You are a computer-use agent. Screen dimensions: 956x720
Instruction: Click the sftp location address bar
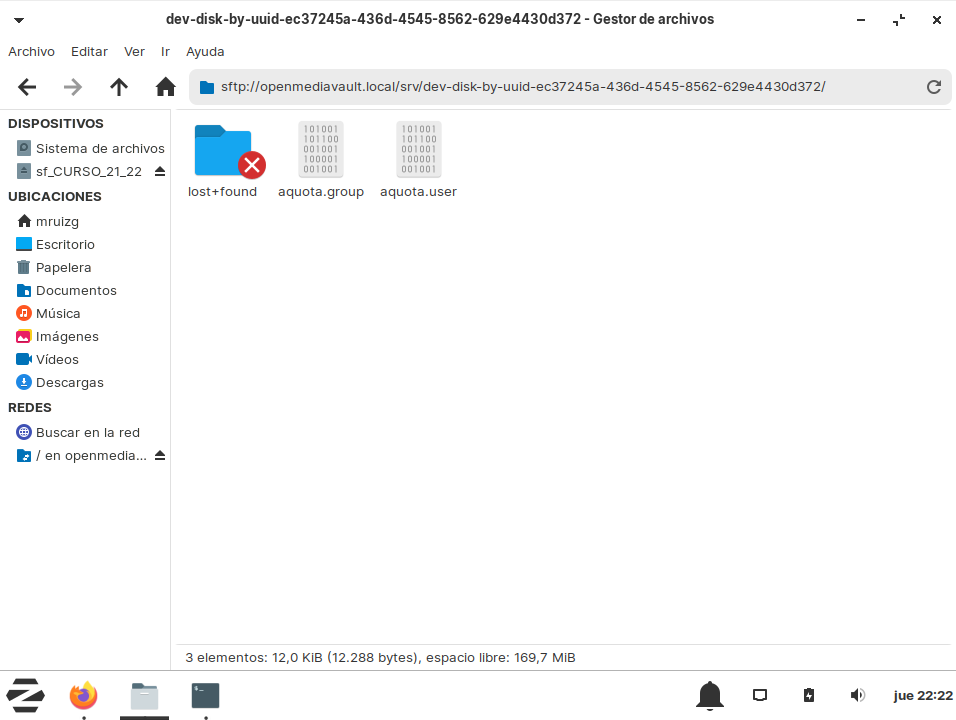pyautogui.click(x=560, y=87)
